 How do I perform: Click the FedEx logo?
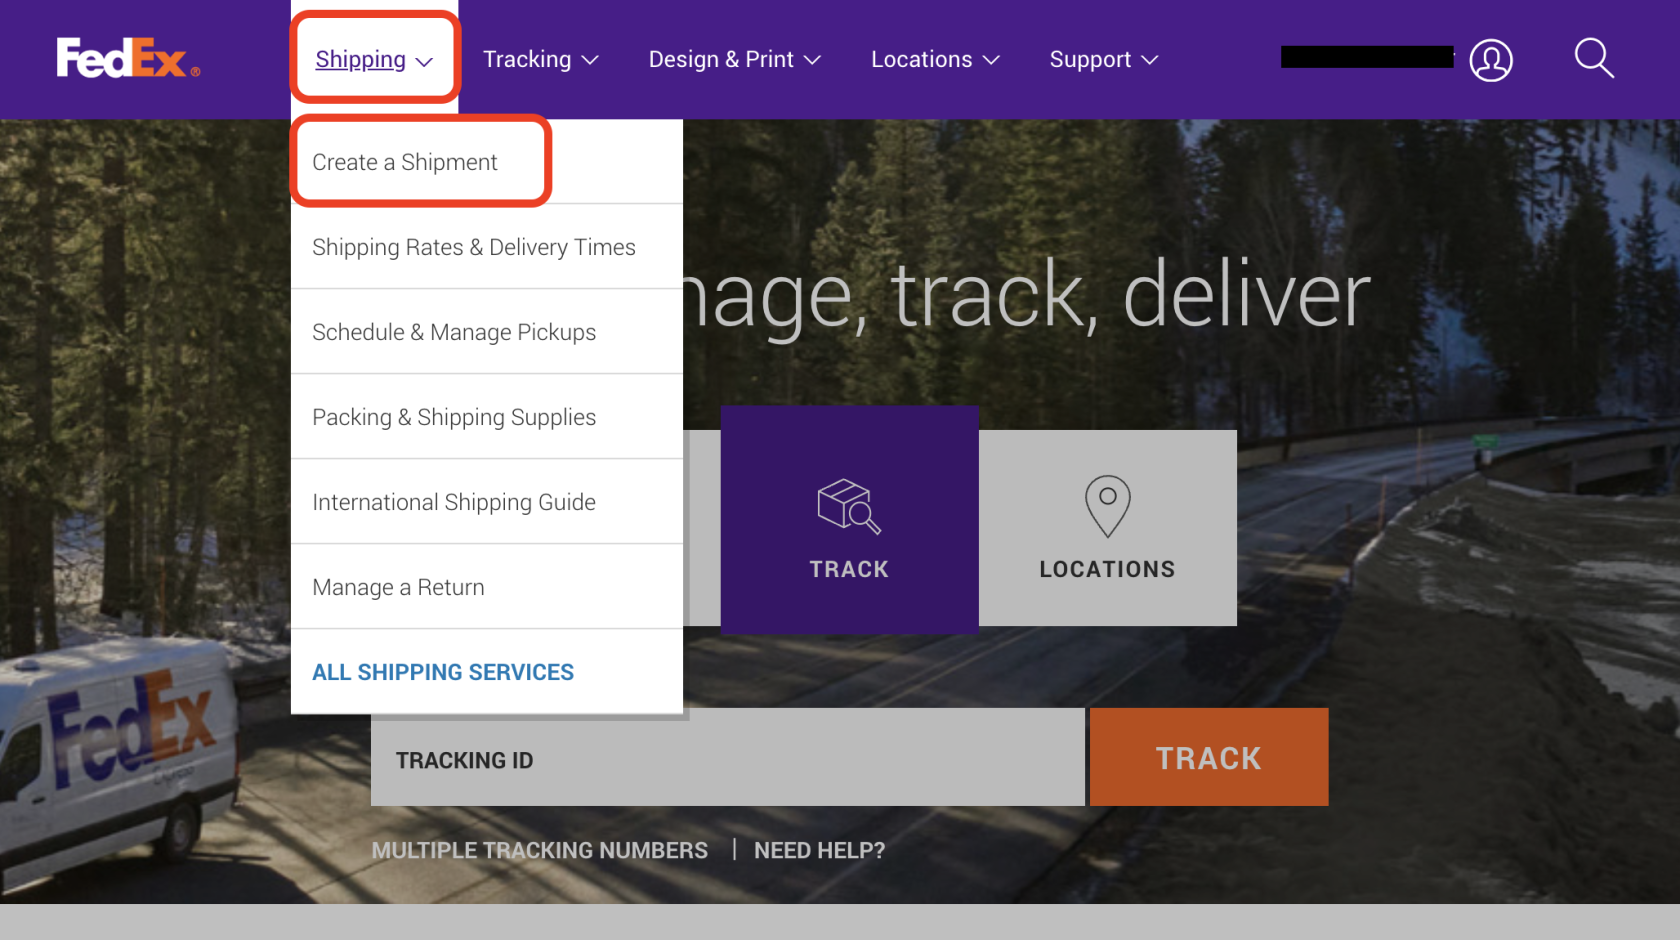[128, 58]
